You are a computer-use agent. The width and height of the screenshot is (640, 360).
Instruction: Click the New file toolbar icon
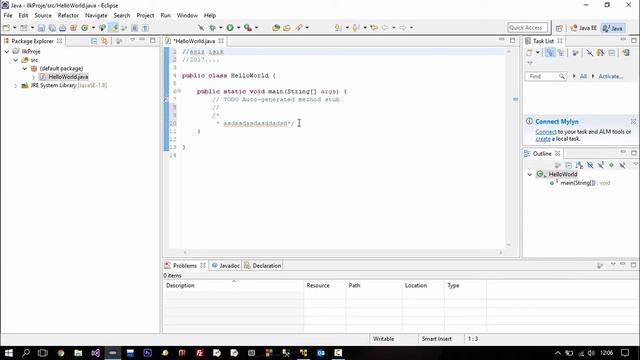pos(7,28)
